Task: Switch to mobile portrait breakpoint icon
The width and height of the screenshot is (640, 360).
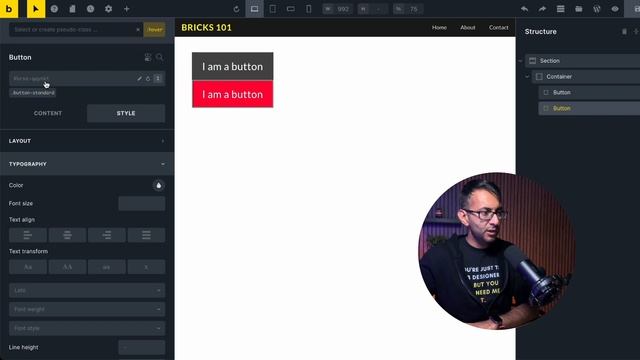Action: pos(309,9)
